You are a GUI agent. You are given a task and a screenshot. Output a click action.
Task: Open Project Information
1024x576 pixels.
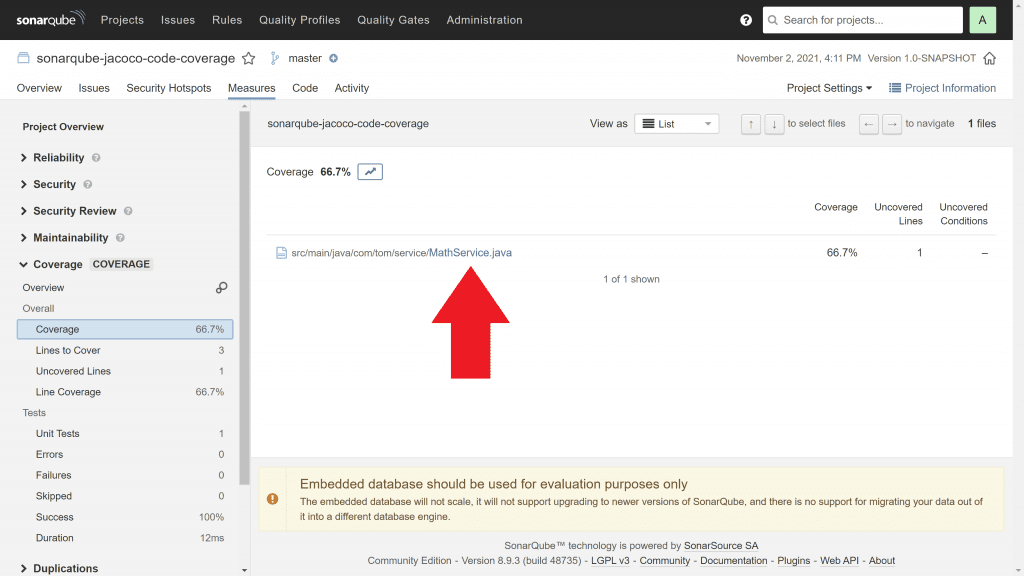[942, 88]
